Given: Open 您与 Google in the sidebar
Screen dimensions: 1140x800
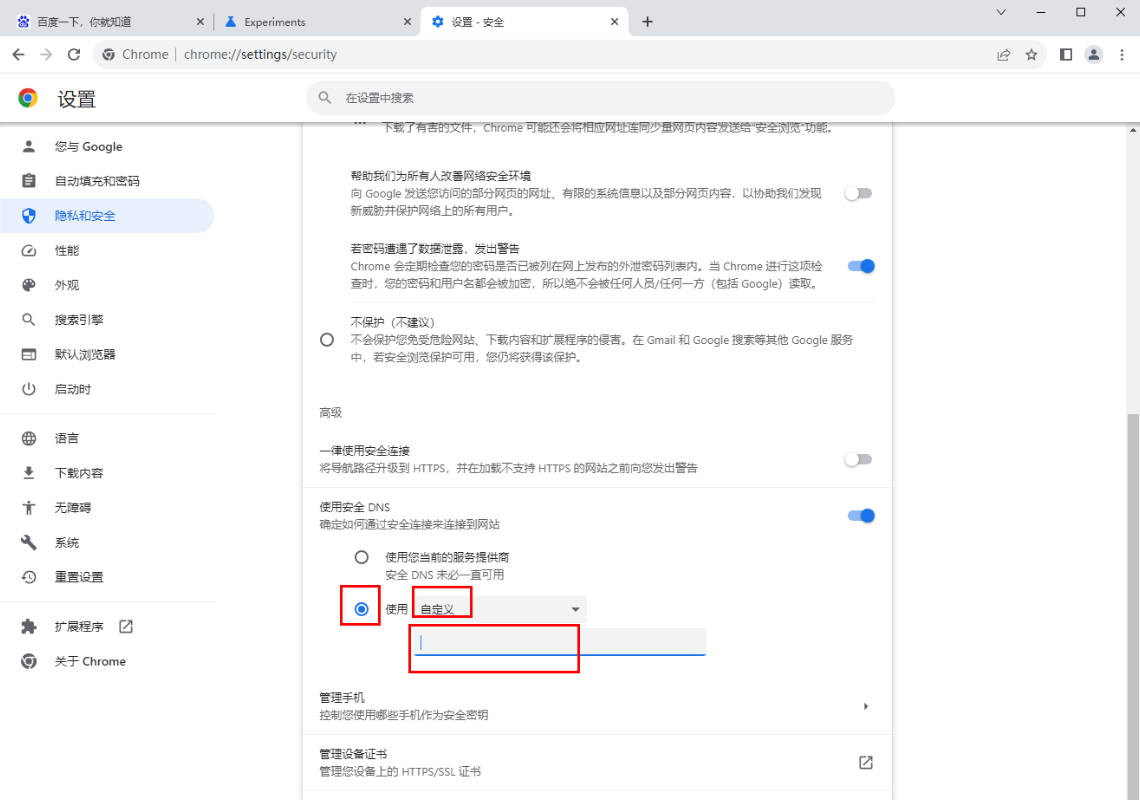Looking at the screenshot, I should (x=108, y=146).
